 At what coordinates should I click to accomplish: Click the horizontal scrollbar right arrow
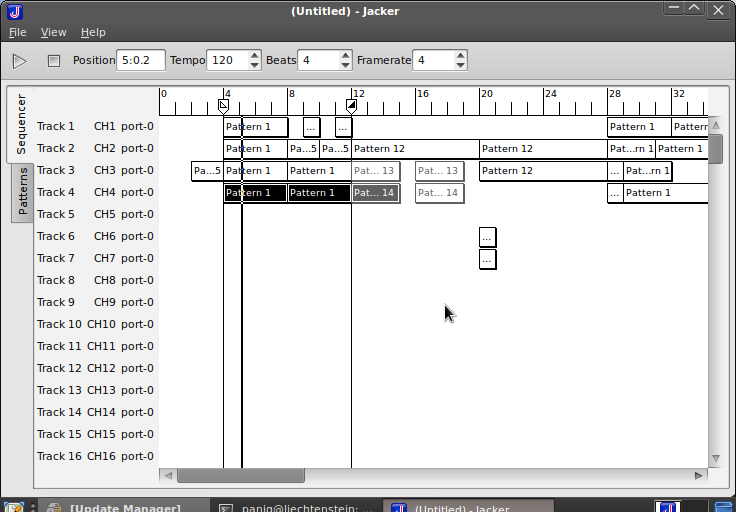pos(698,475)
